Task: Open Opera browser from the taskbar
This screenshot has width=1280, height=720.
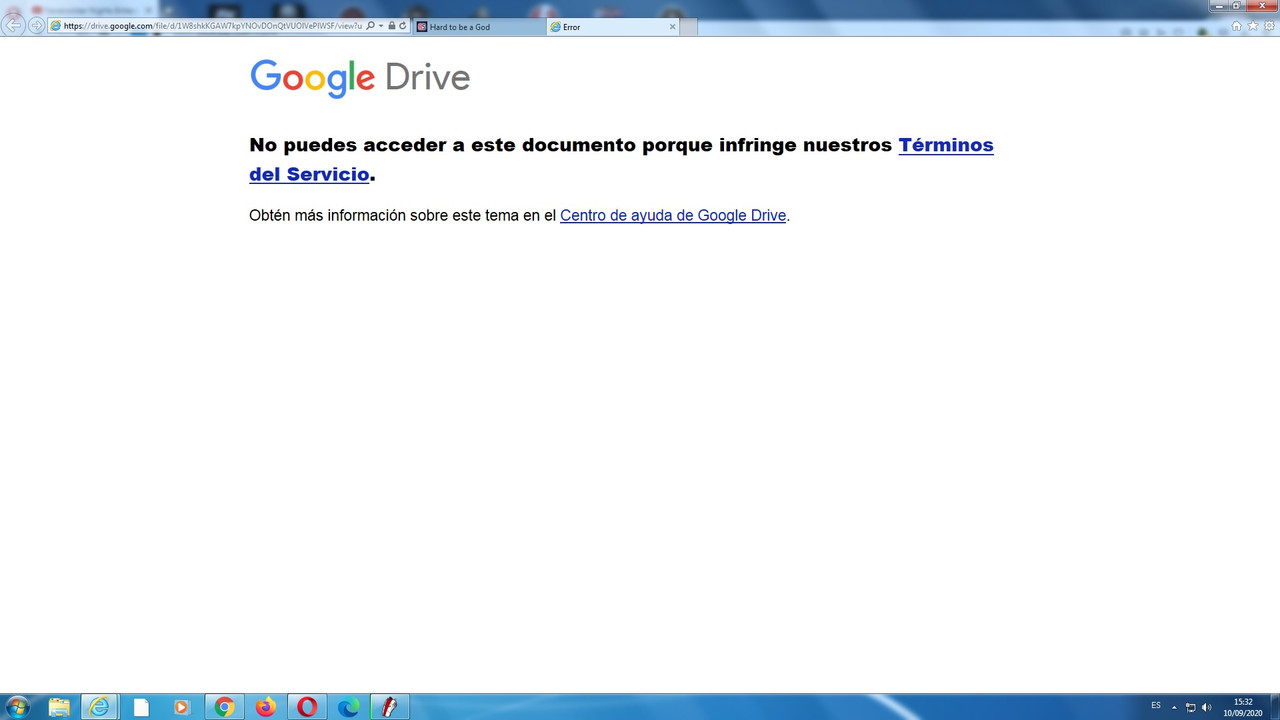Action: click(x=307, y=707)
